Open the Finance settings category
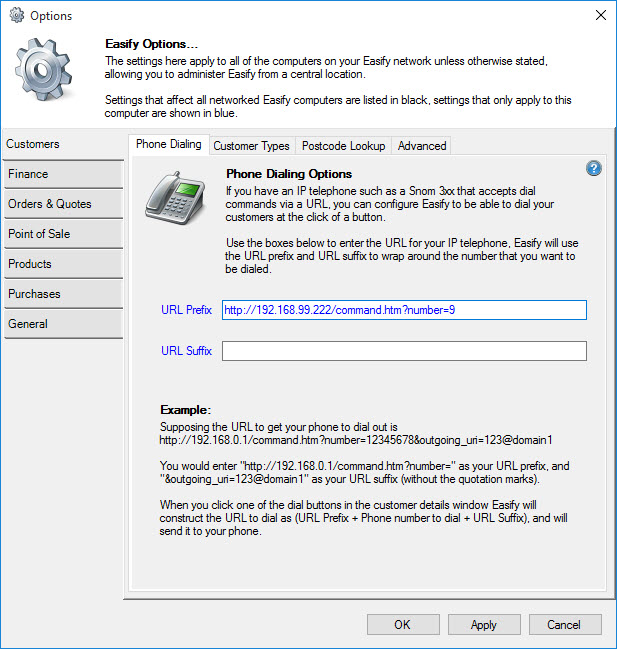The height and width of the screenshot is (649, 617). click(61, 174)
